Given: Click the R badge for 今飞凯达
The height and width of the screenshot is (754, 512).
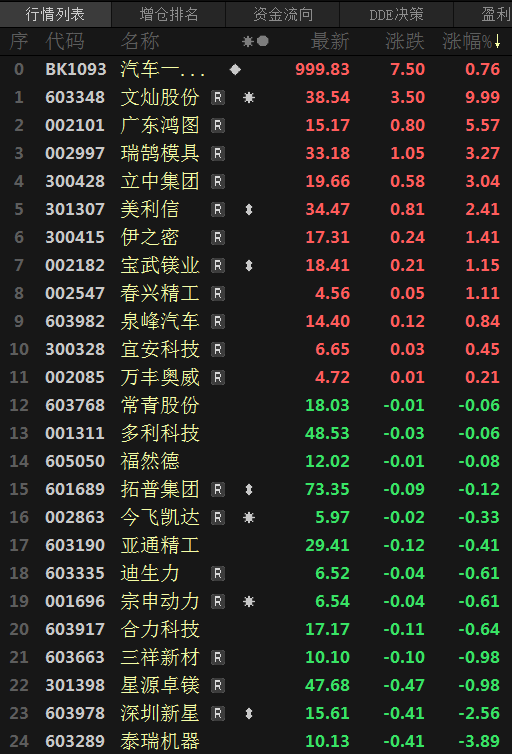Looking at the screenshot, I should click(x=218, y=517).
